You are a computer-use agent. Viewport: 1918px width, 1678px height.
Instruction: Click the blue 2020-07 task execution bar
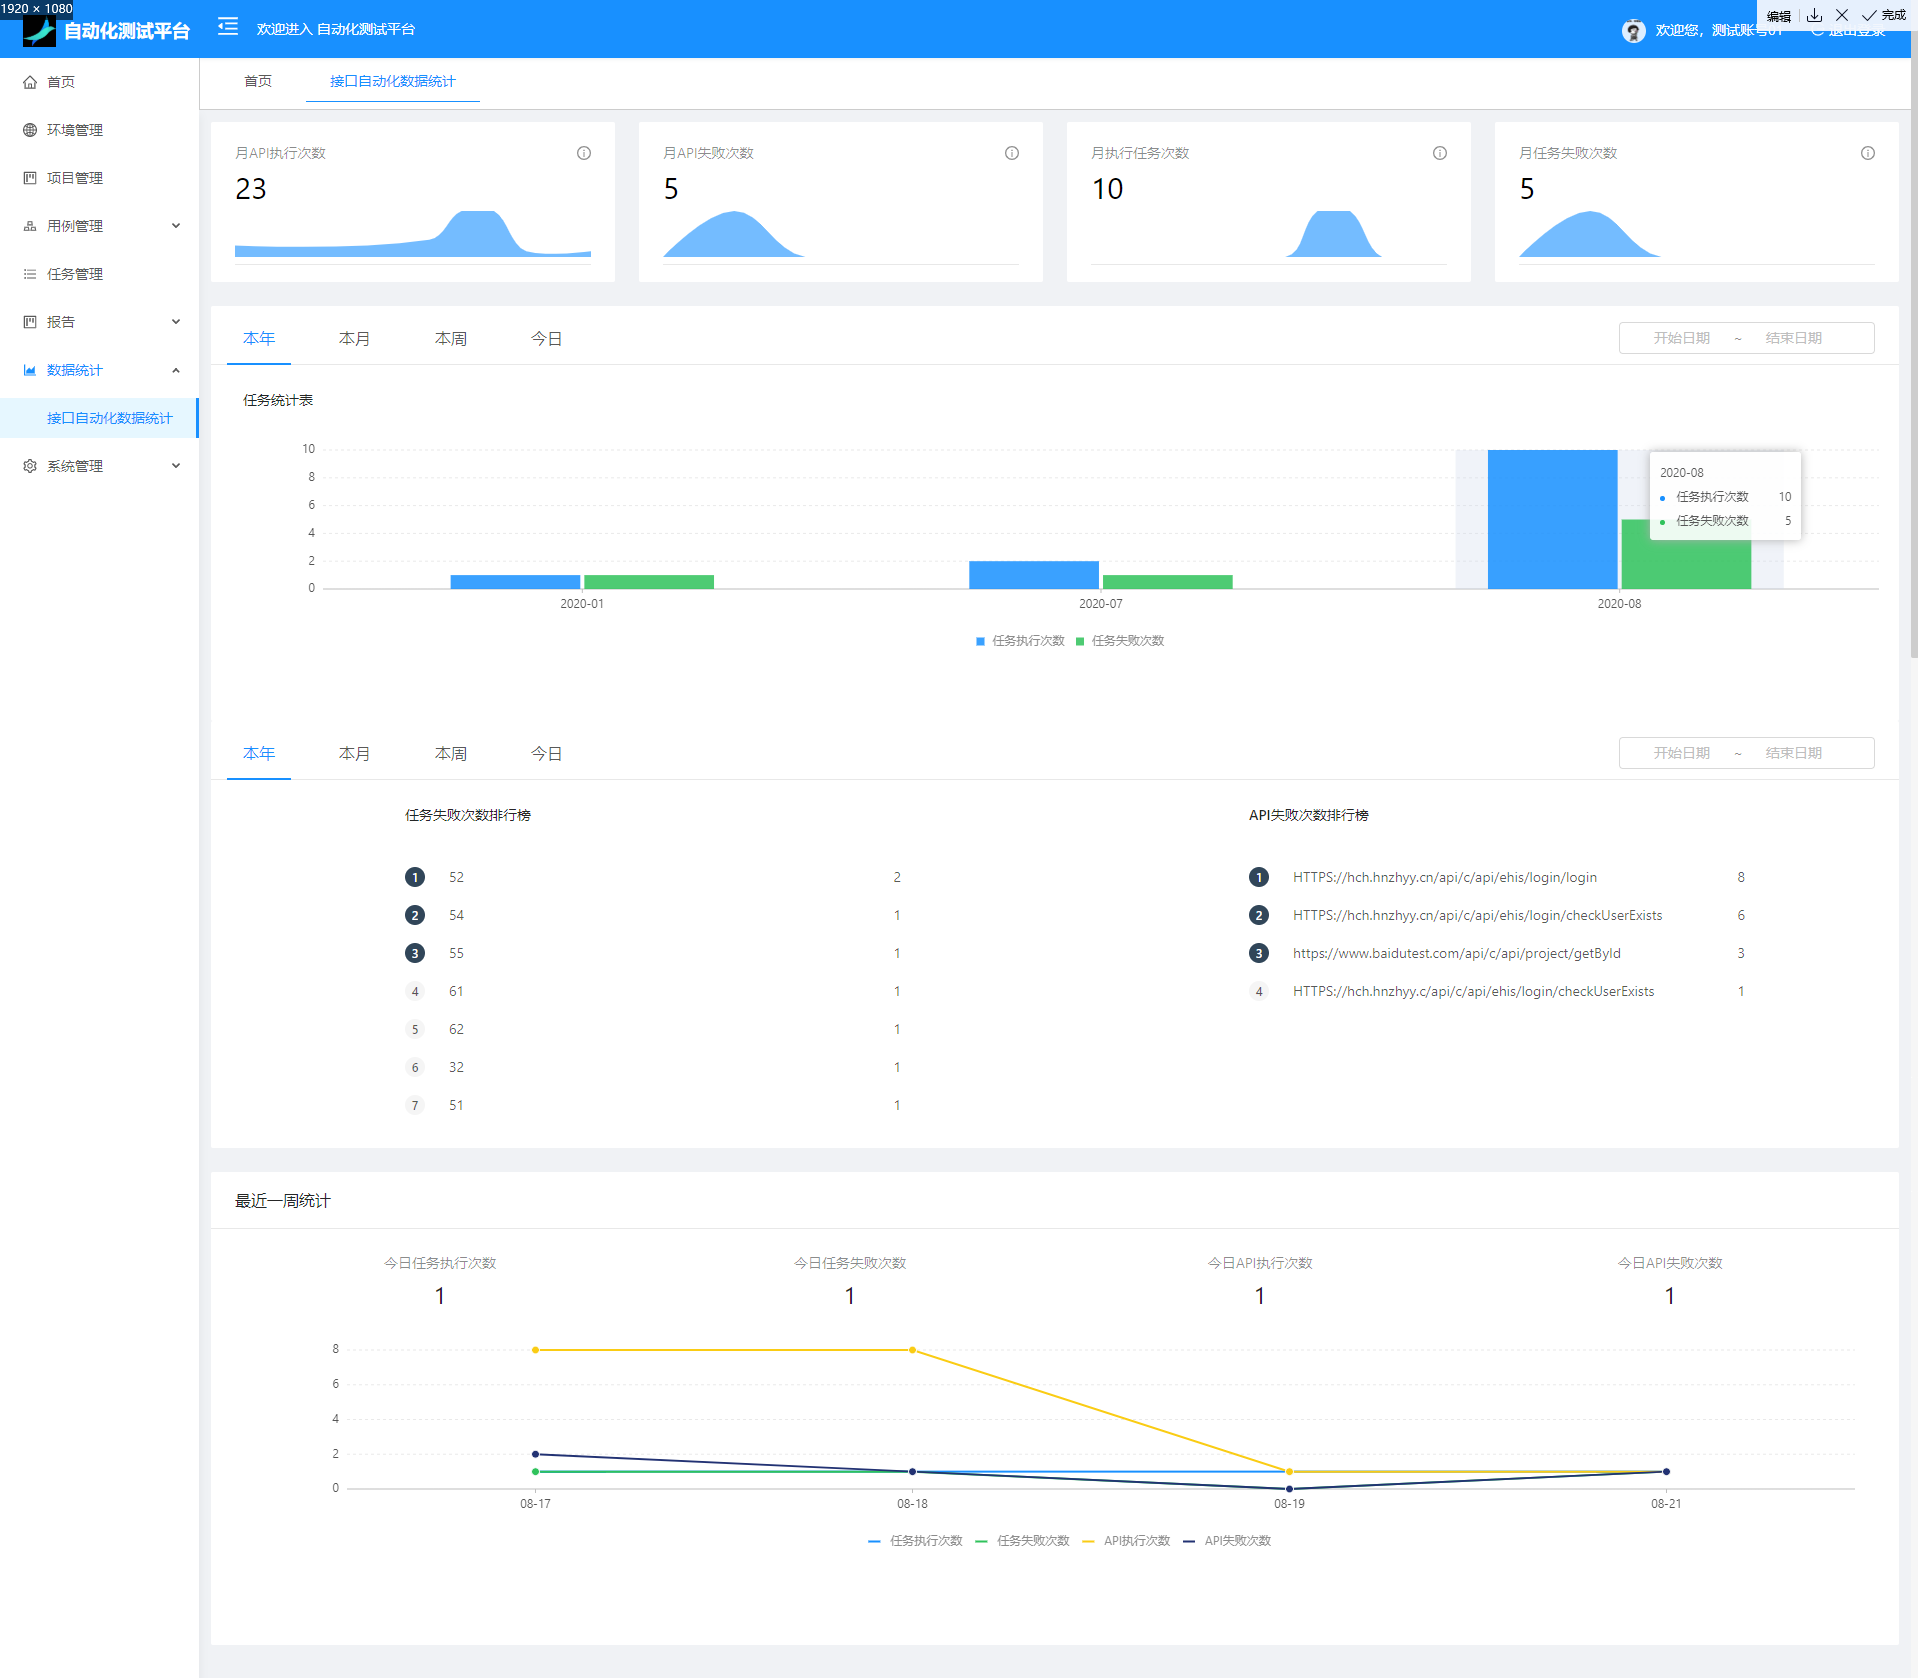1034,575
